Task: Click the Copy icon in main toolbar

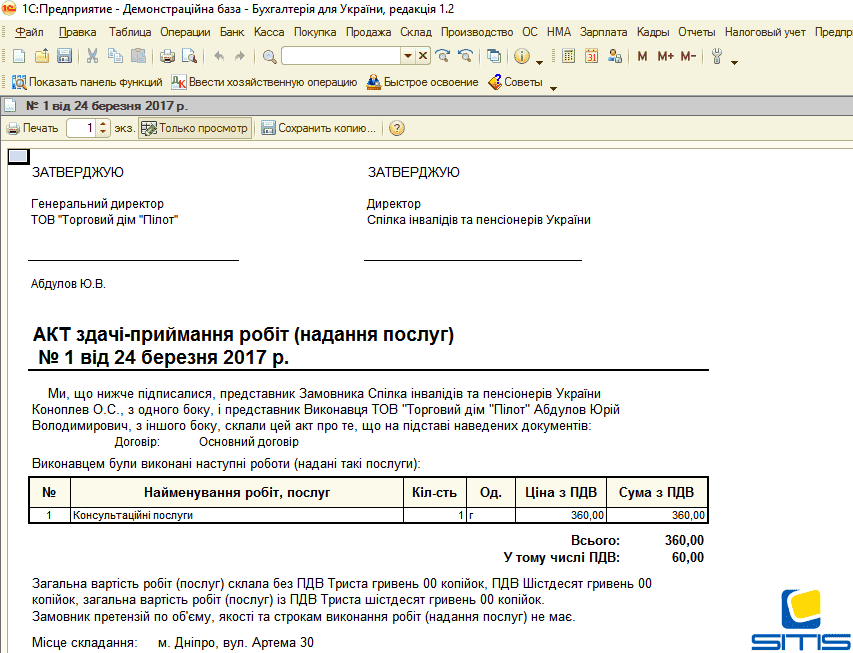Action: [x=115, y=56]
